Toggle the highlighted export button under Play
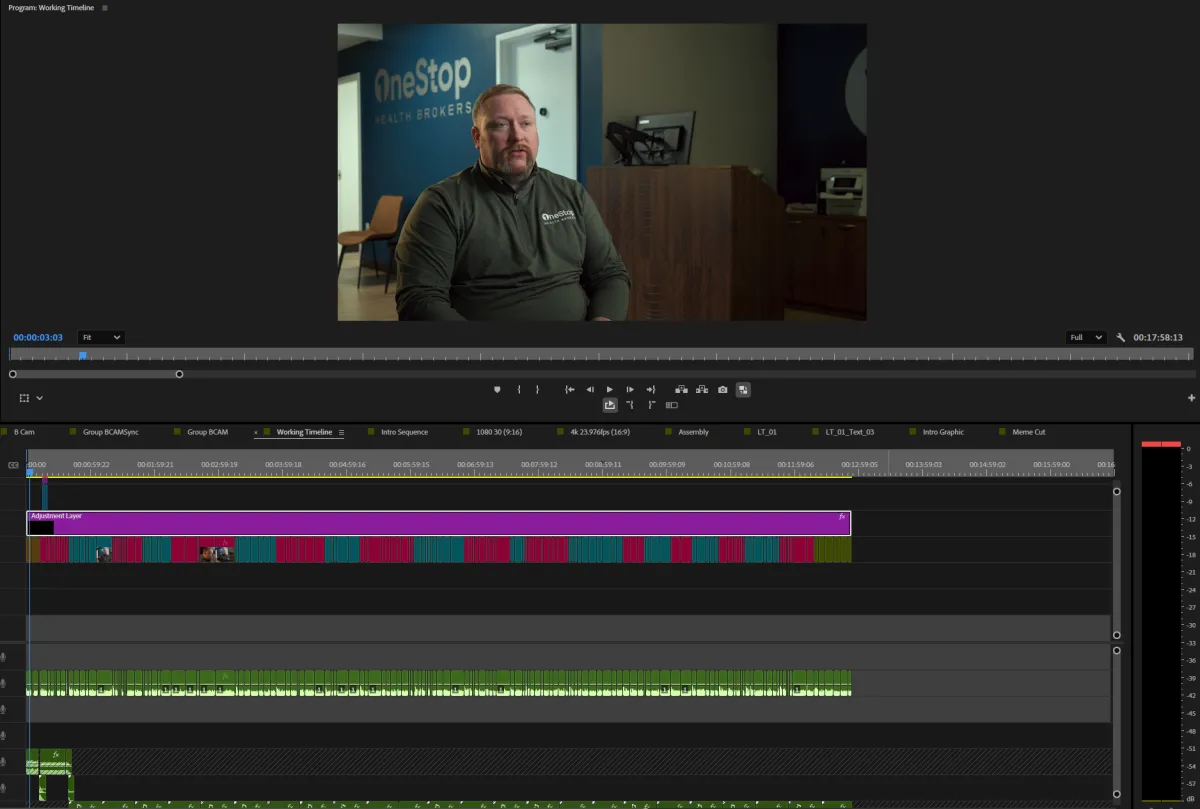 610,405
